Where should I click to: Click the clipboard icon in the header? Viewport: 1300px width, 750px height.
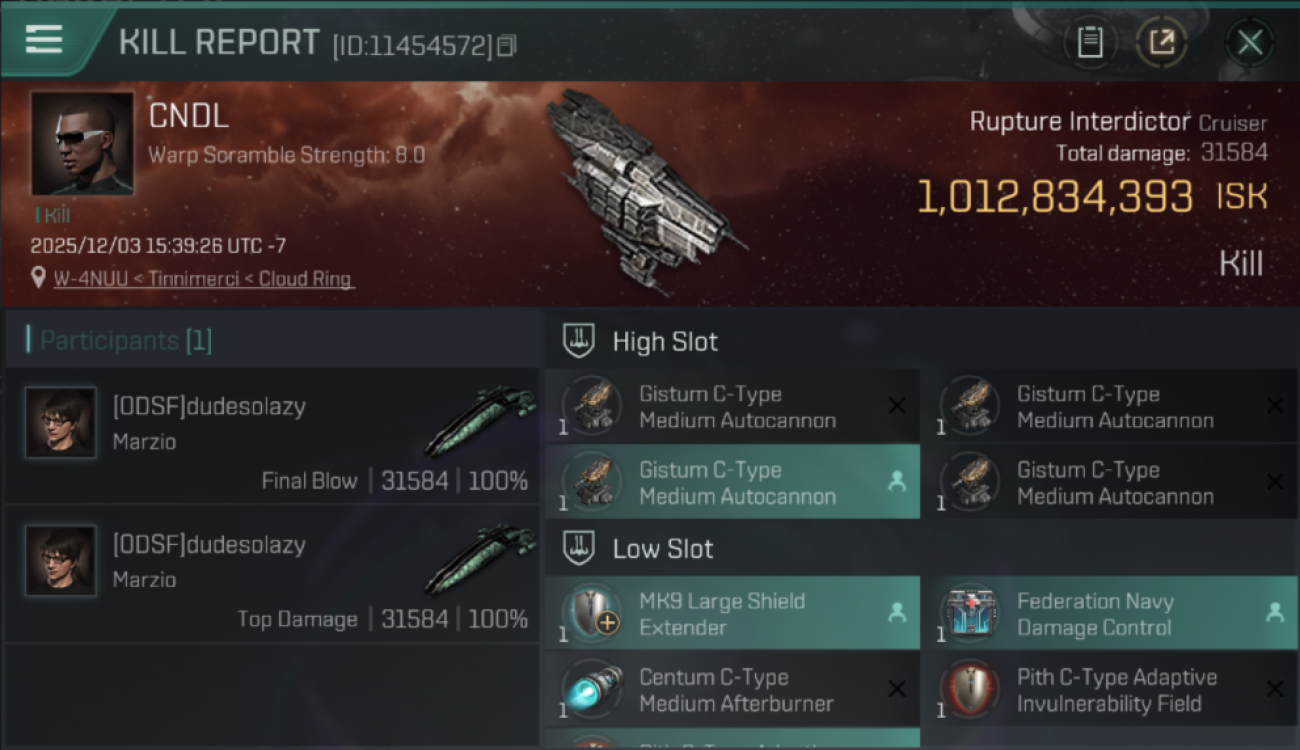tap(1089, 42)
